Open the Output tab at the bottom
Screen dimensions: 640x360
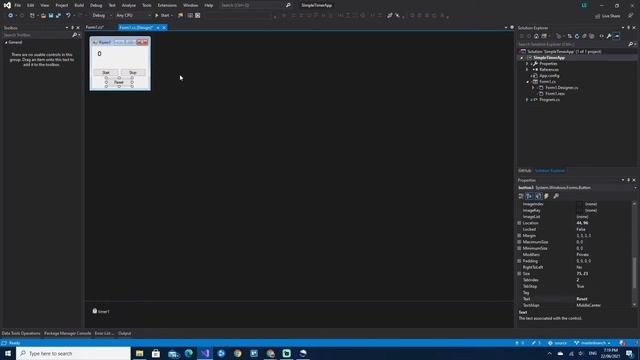[124, 333]
